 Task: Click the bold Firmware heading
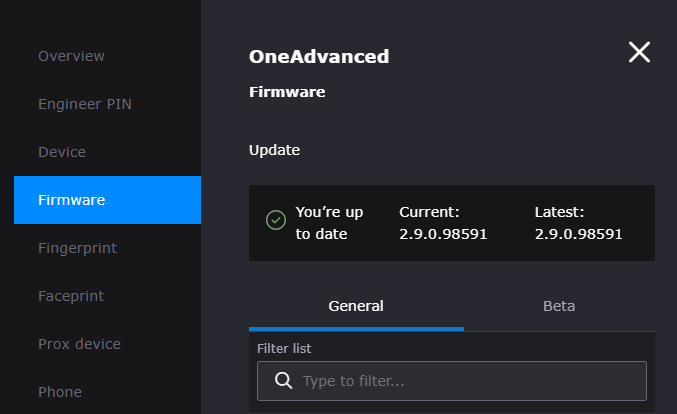tap(287, 92)
